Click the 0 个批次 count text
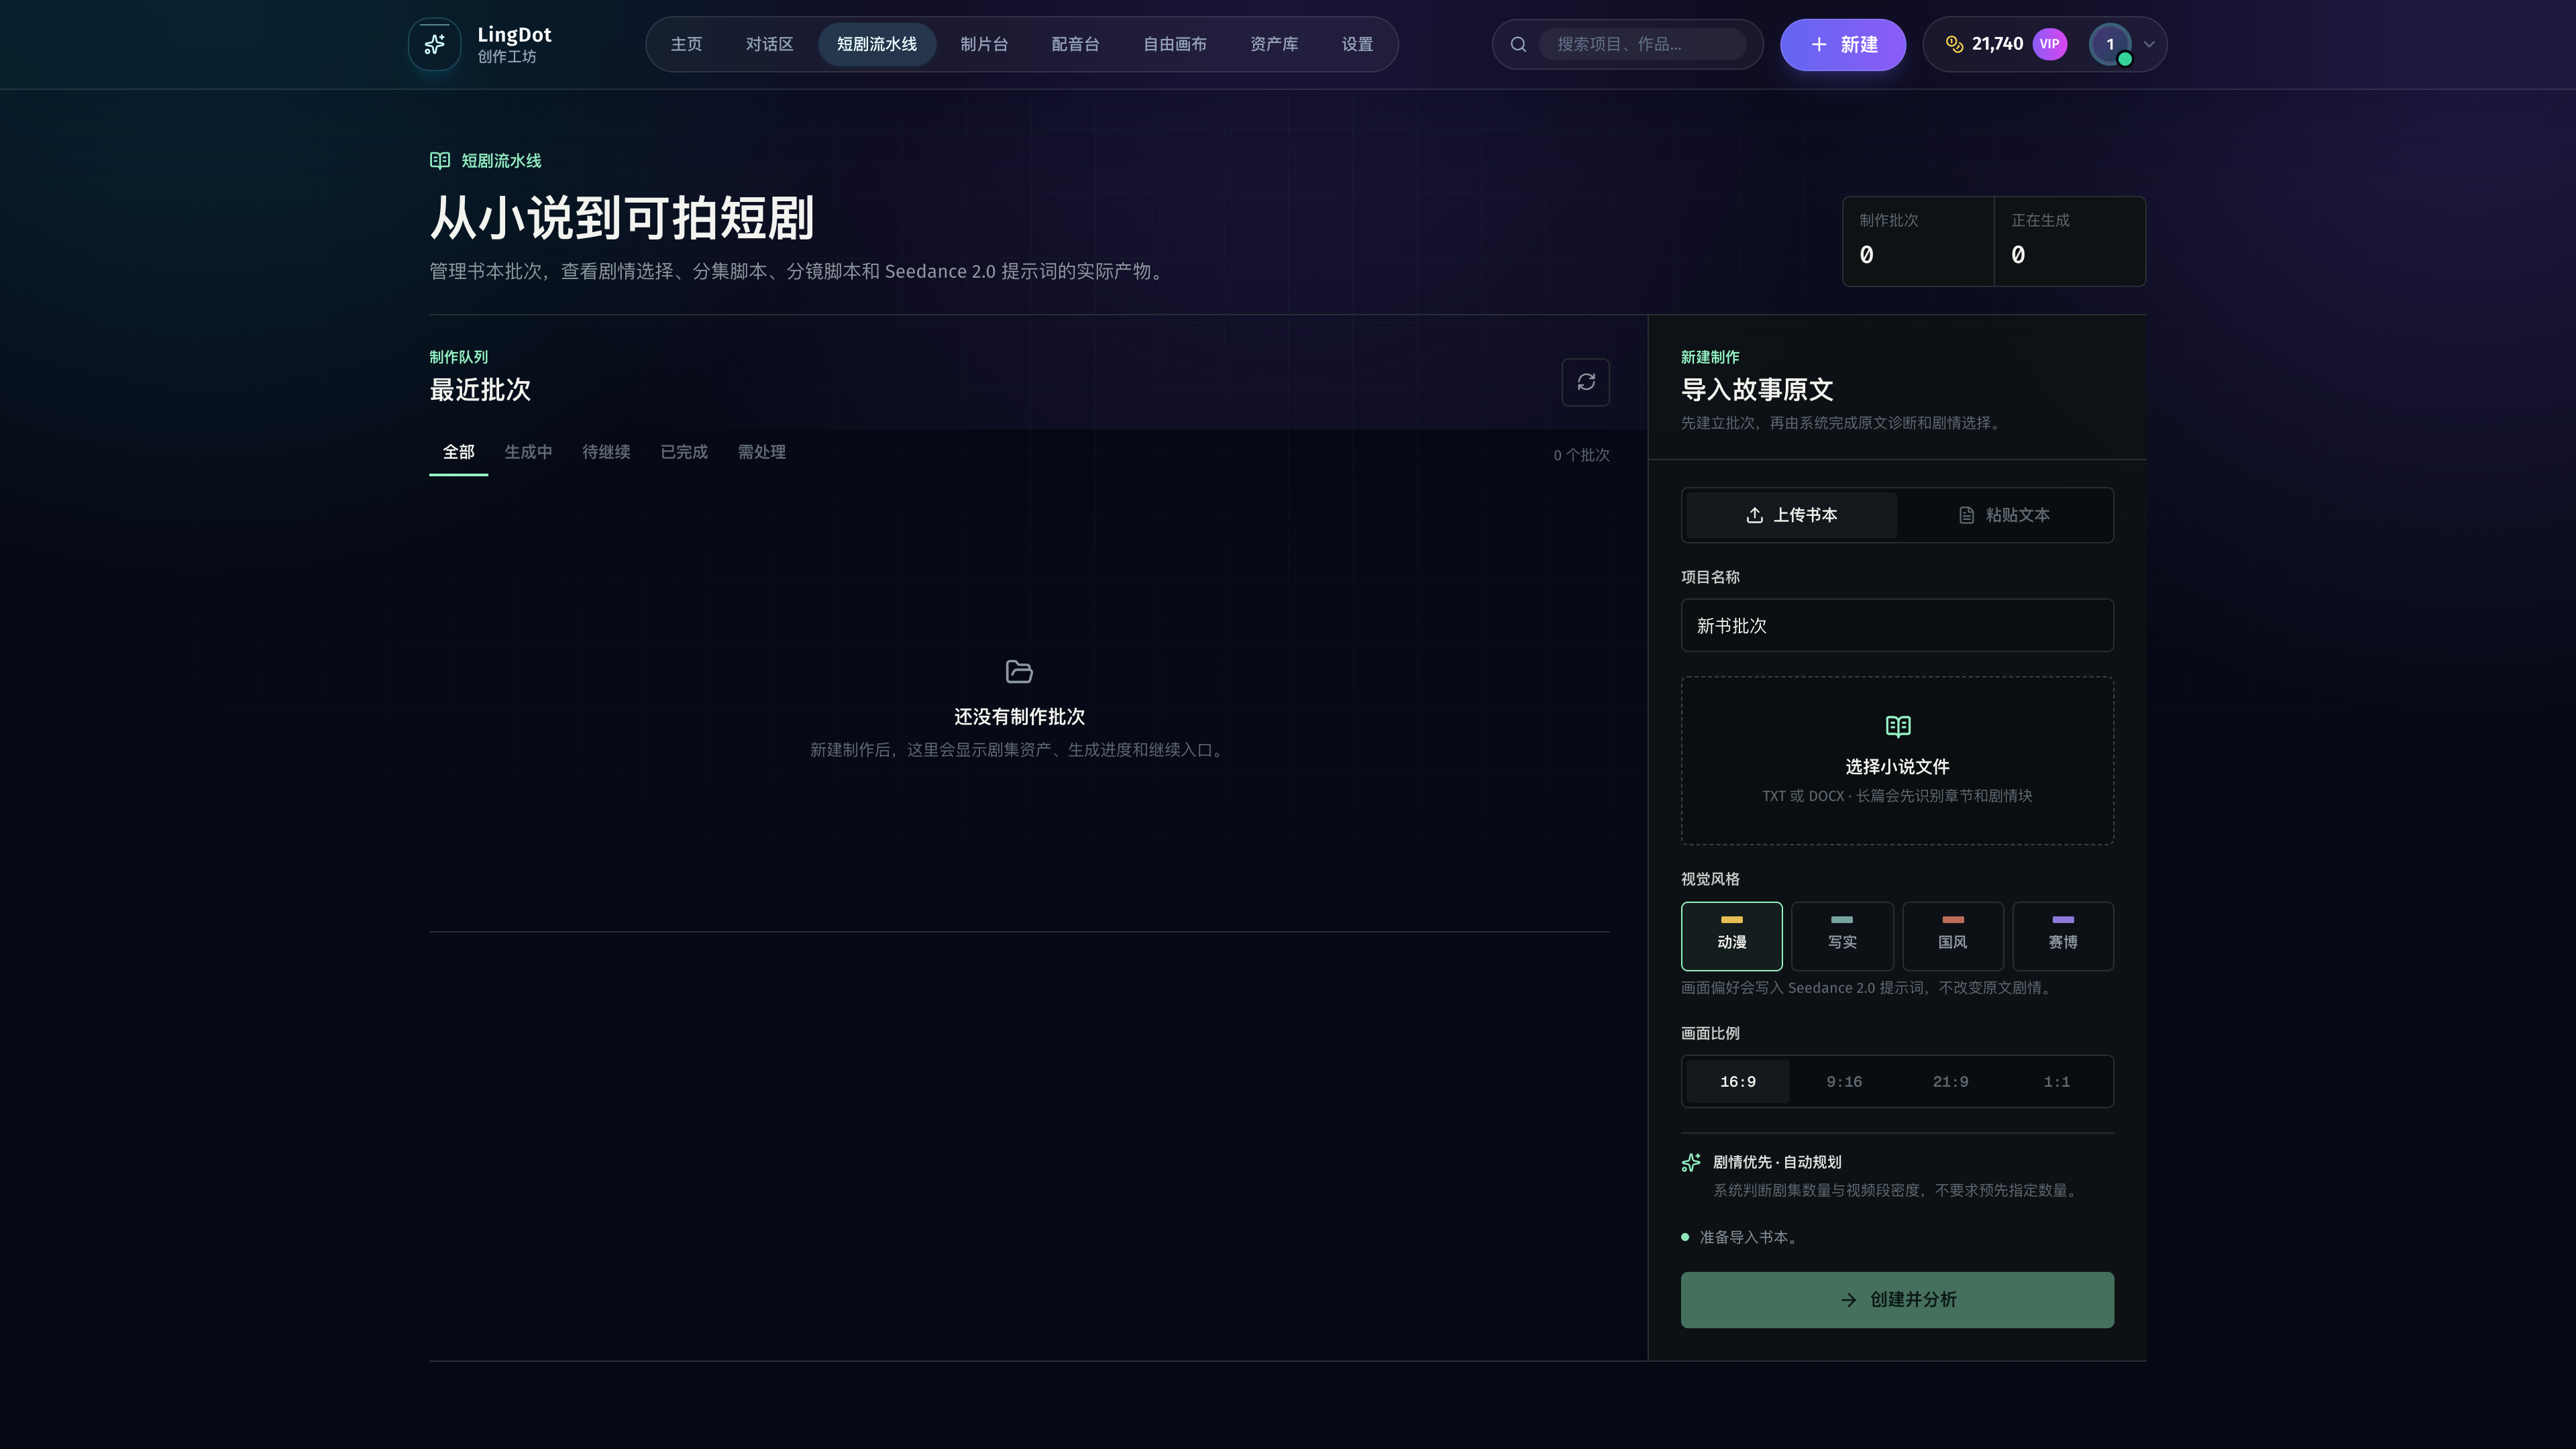 (1581, 455)
